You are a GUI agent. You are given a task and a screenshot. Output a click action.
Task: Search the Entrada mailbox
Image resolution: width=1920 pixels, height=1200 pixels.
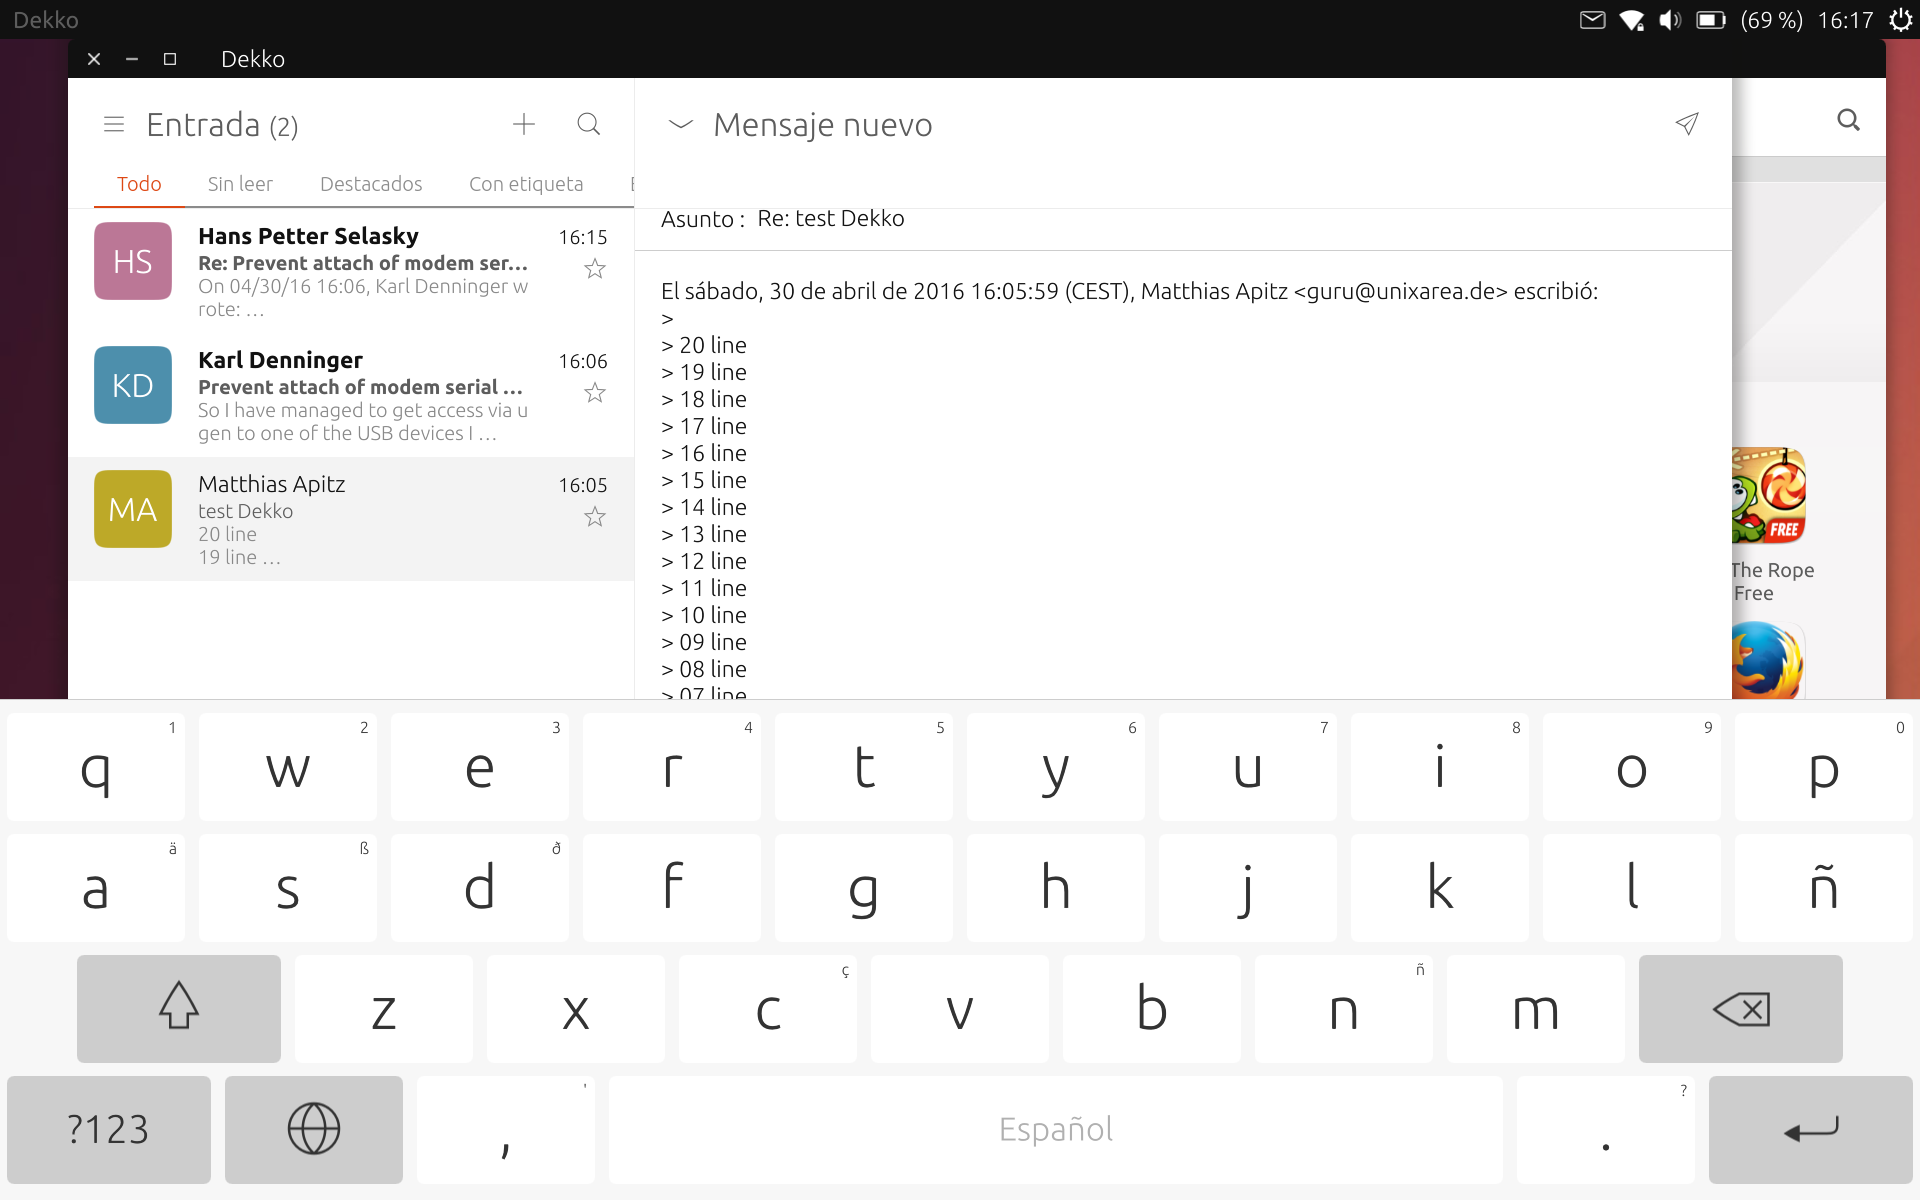coord(589,124)
